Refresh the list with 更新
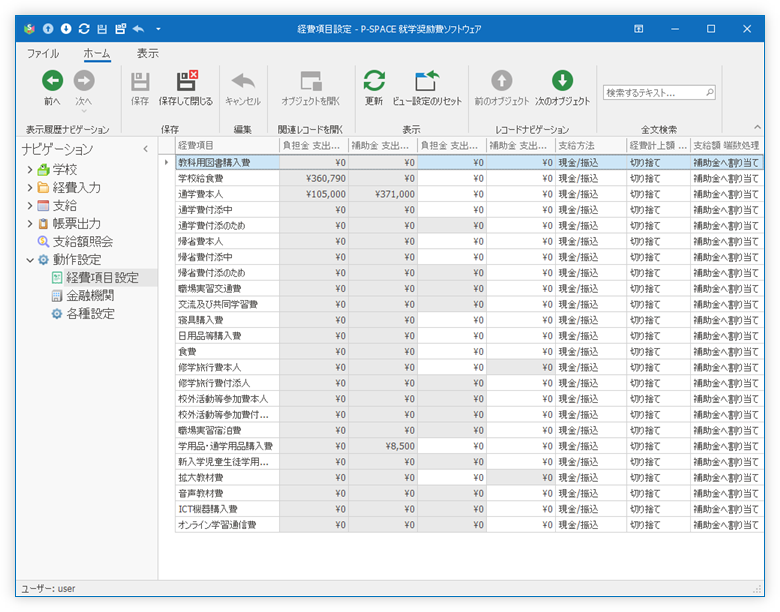This screenshot has height=612, width=780. pos(374,89)
